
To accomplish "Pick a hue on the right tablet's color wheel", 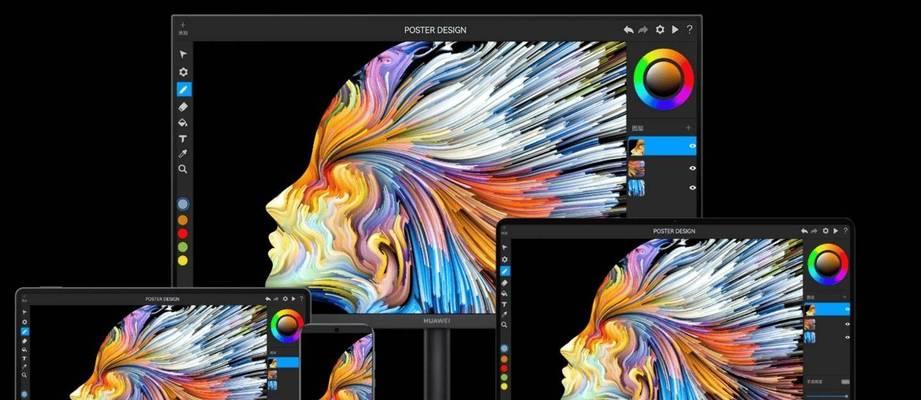I will 828,264.
